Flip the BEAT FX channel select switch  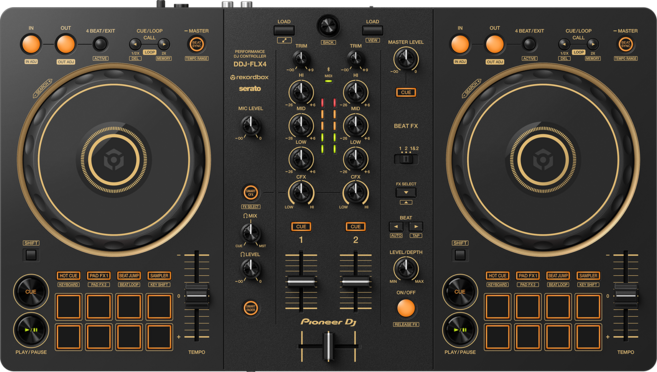point(406,159)
